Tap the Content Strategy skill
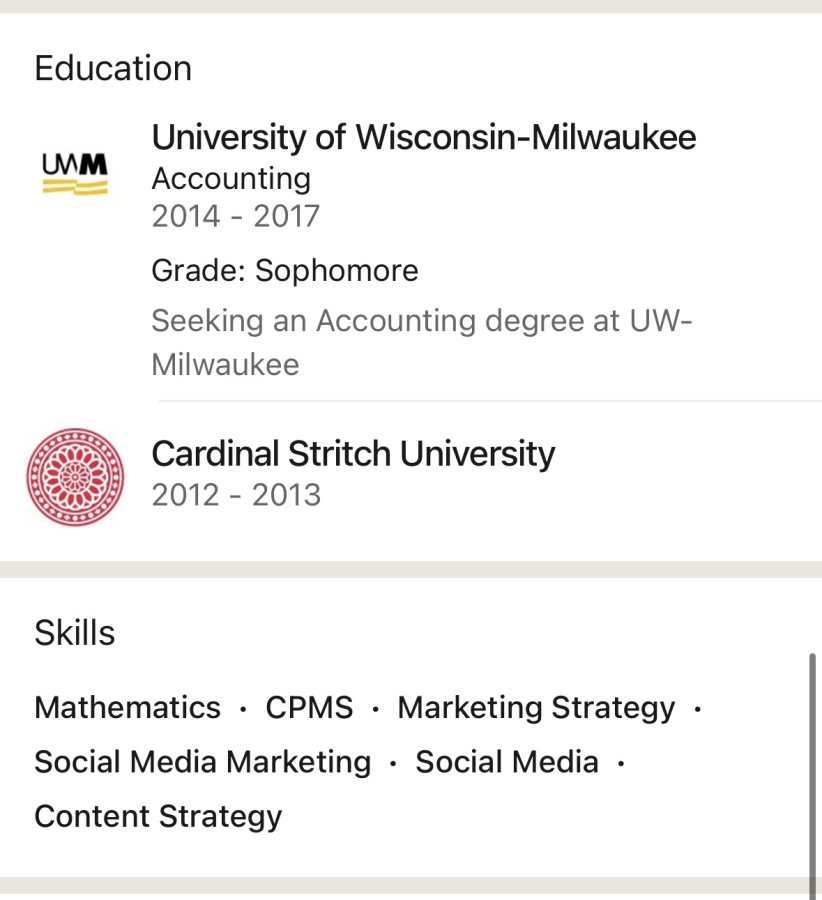Screen dimensions: 822x900 tap(158, 817)
